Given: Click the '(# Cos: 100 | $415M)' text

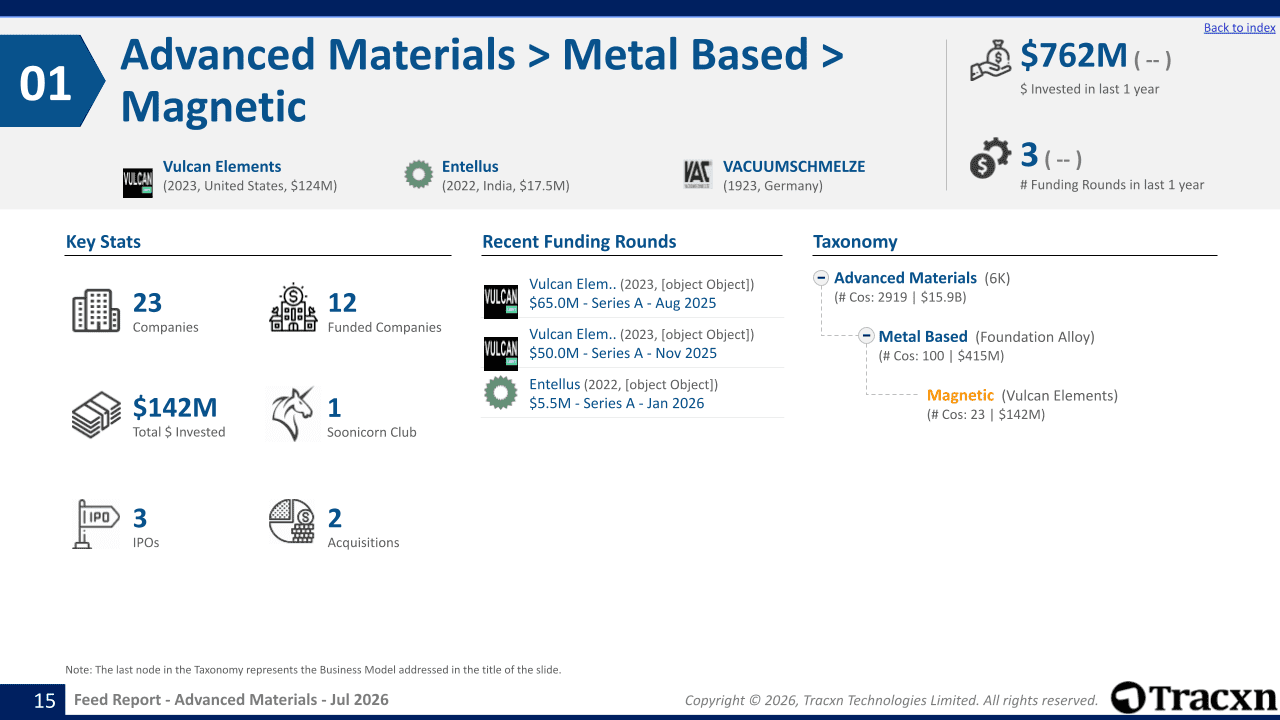Looking at the screenshot, I should click(941, 356).
